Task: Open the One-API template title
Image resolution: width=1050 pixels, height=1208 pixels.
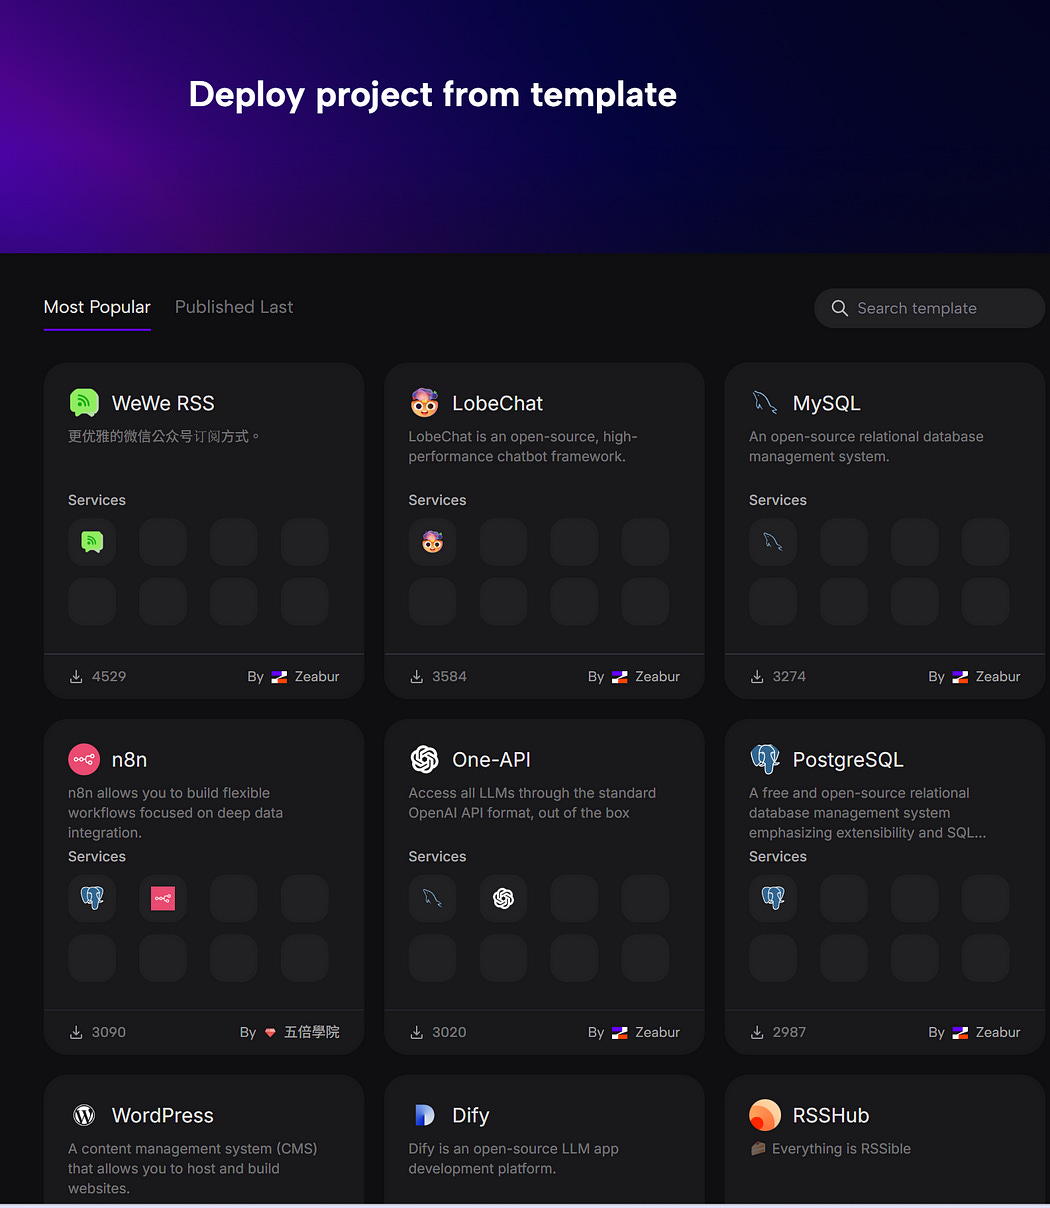Action: 491,759
